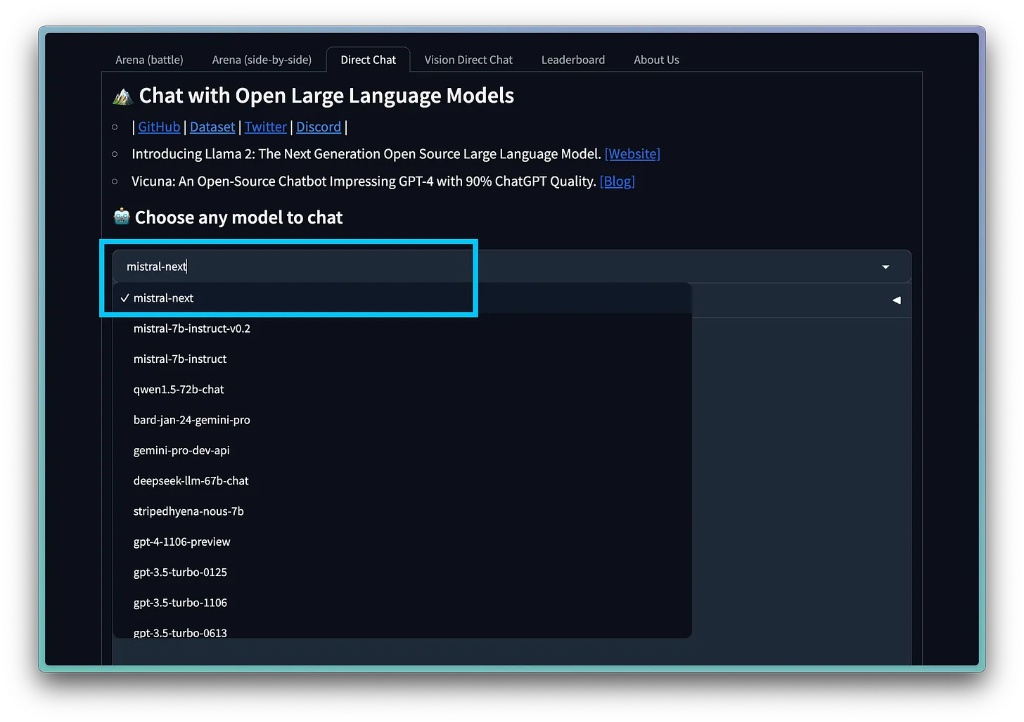Choose the bard-jan-24-gemini-pro model
Screen dimensions: 1024x722
[x=192, y=420]
